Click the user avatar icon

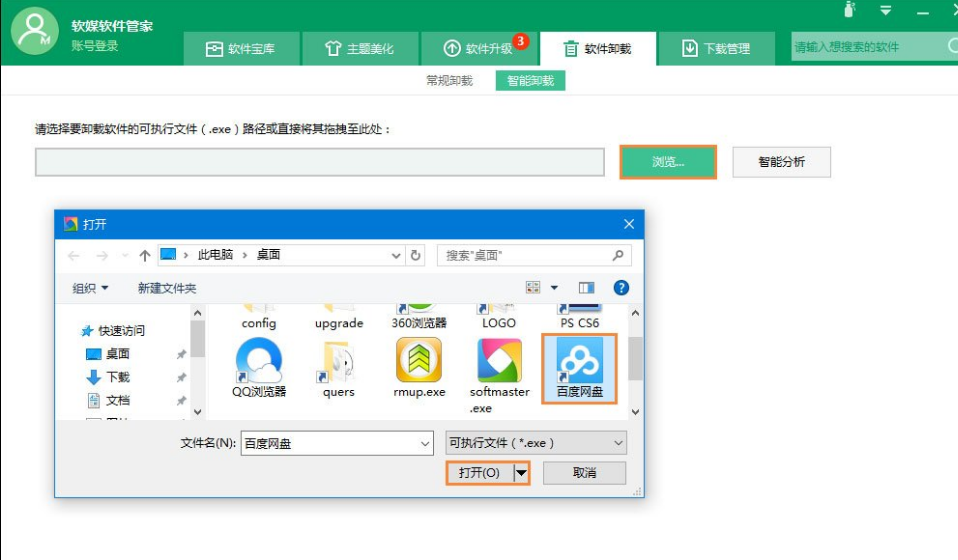34,31
